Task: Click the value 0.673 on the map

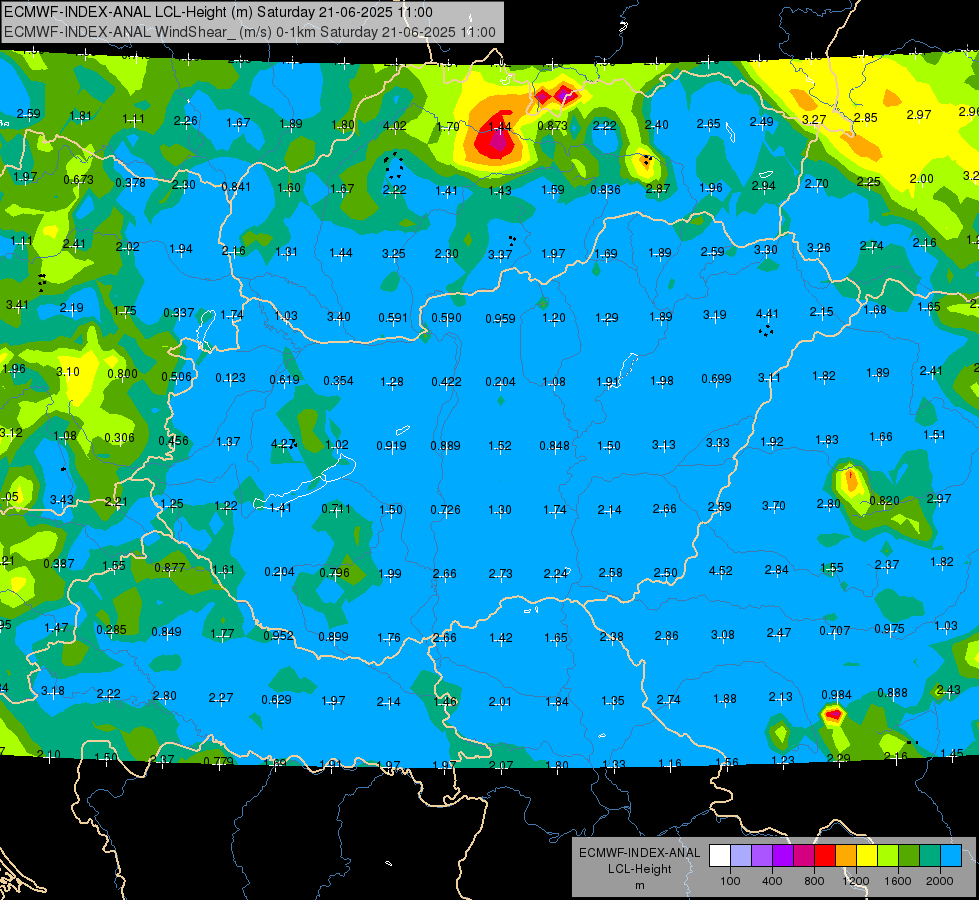Action: (x=79, y=180)
